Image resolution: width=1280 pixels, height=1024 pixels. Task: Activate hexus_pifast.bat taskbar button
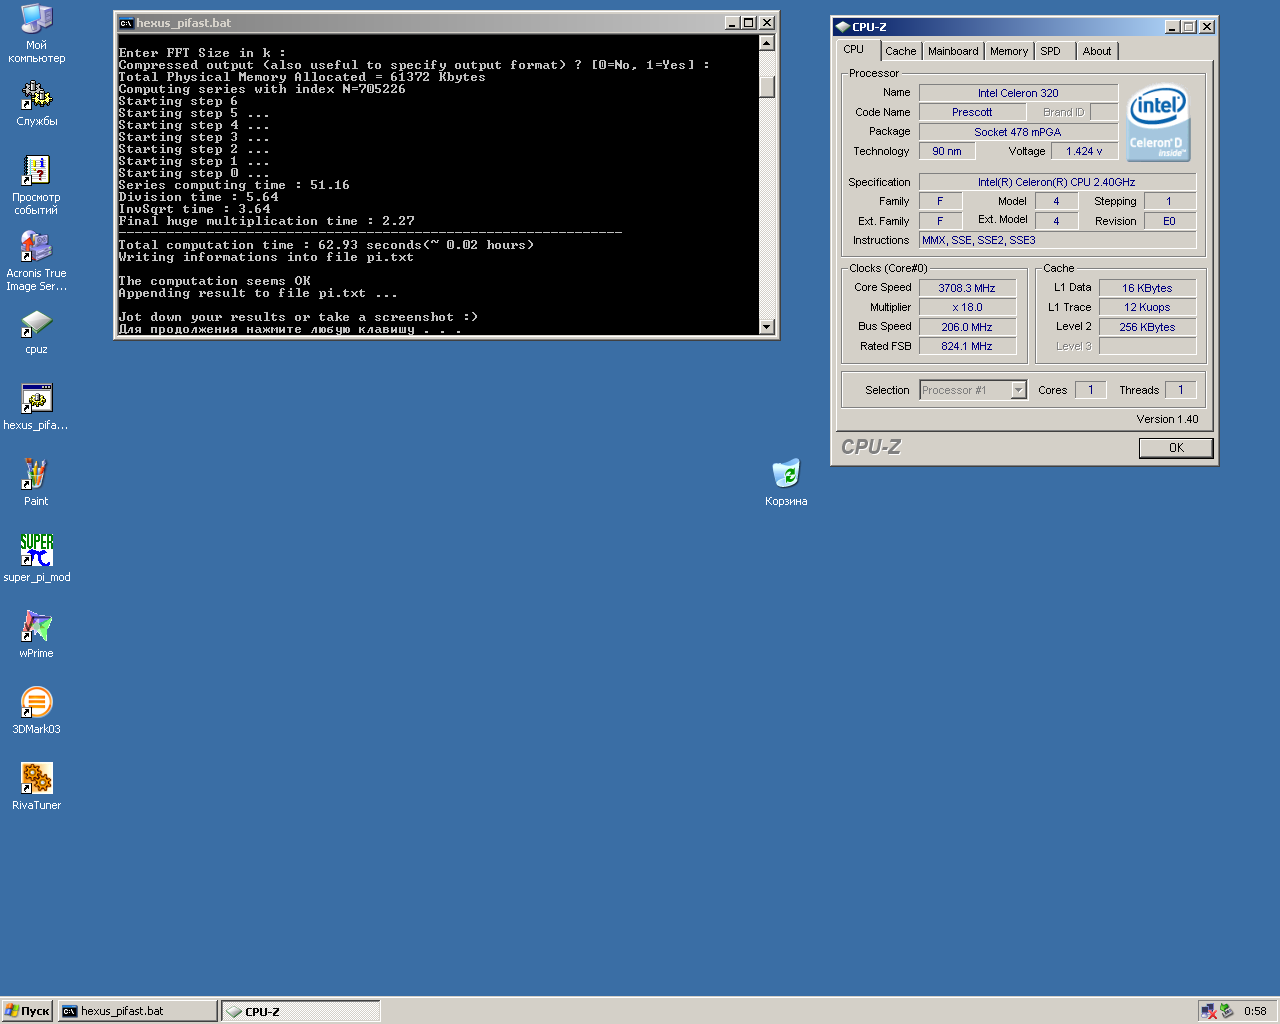138,1011
